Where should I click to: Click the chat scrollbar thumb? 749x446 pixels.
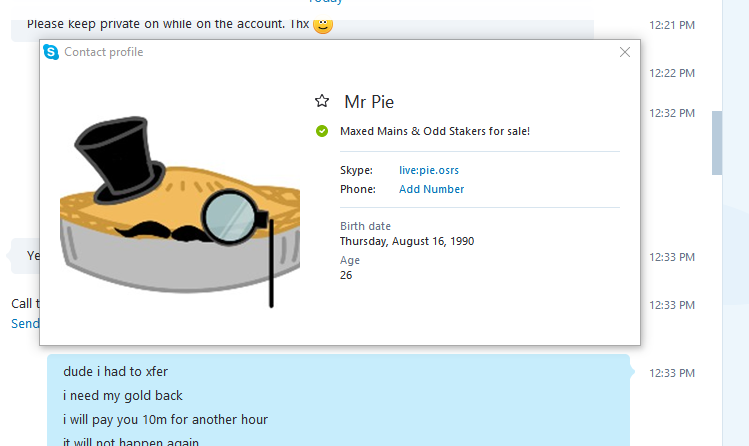(x=717, y=143)
